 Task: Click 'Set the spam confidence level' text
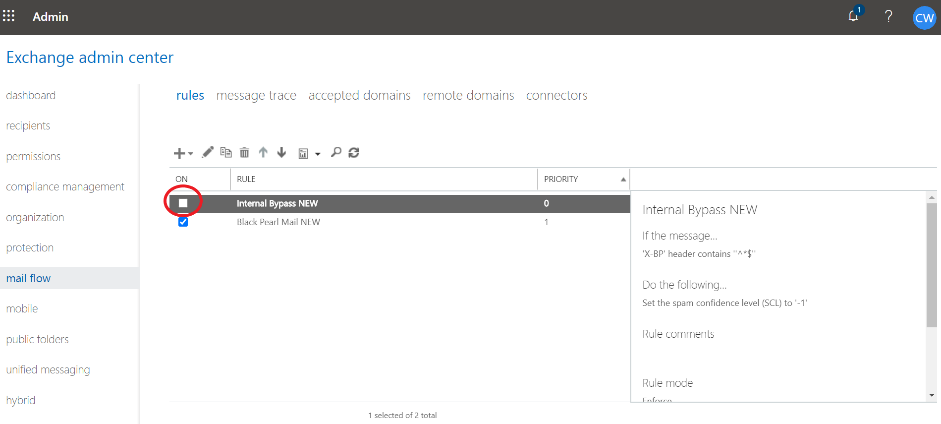[725, 303]
